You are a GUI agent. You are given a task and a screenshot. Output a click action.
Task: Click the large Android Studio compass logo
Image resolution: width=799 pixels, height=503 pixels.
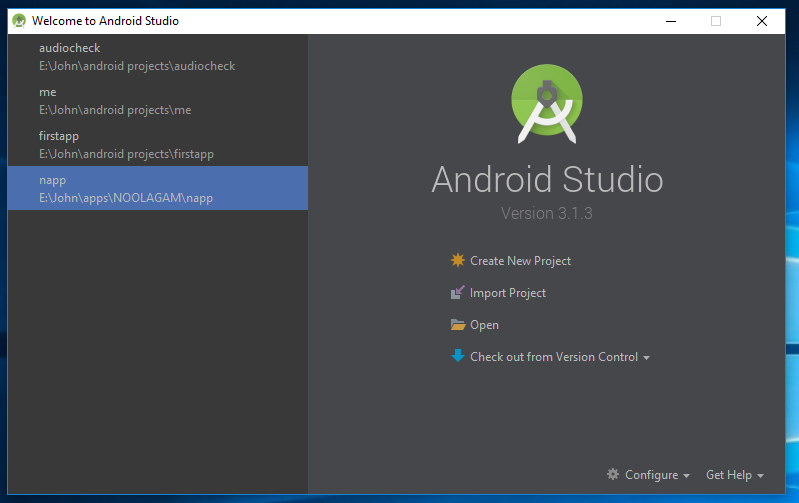point(547,104)
